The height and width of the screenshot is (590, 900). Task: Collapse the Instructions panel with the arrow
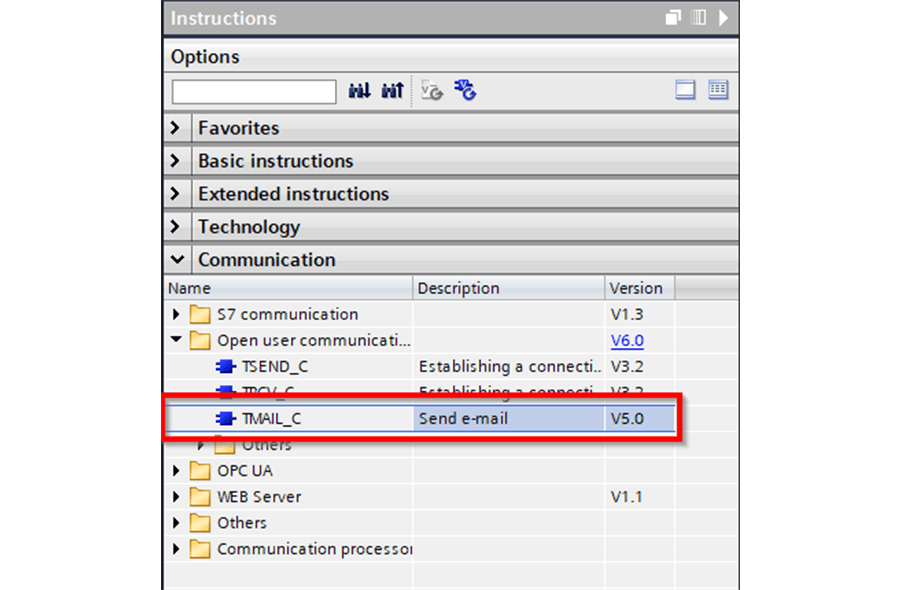[x=723, y=18]
